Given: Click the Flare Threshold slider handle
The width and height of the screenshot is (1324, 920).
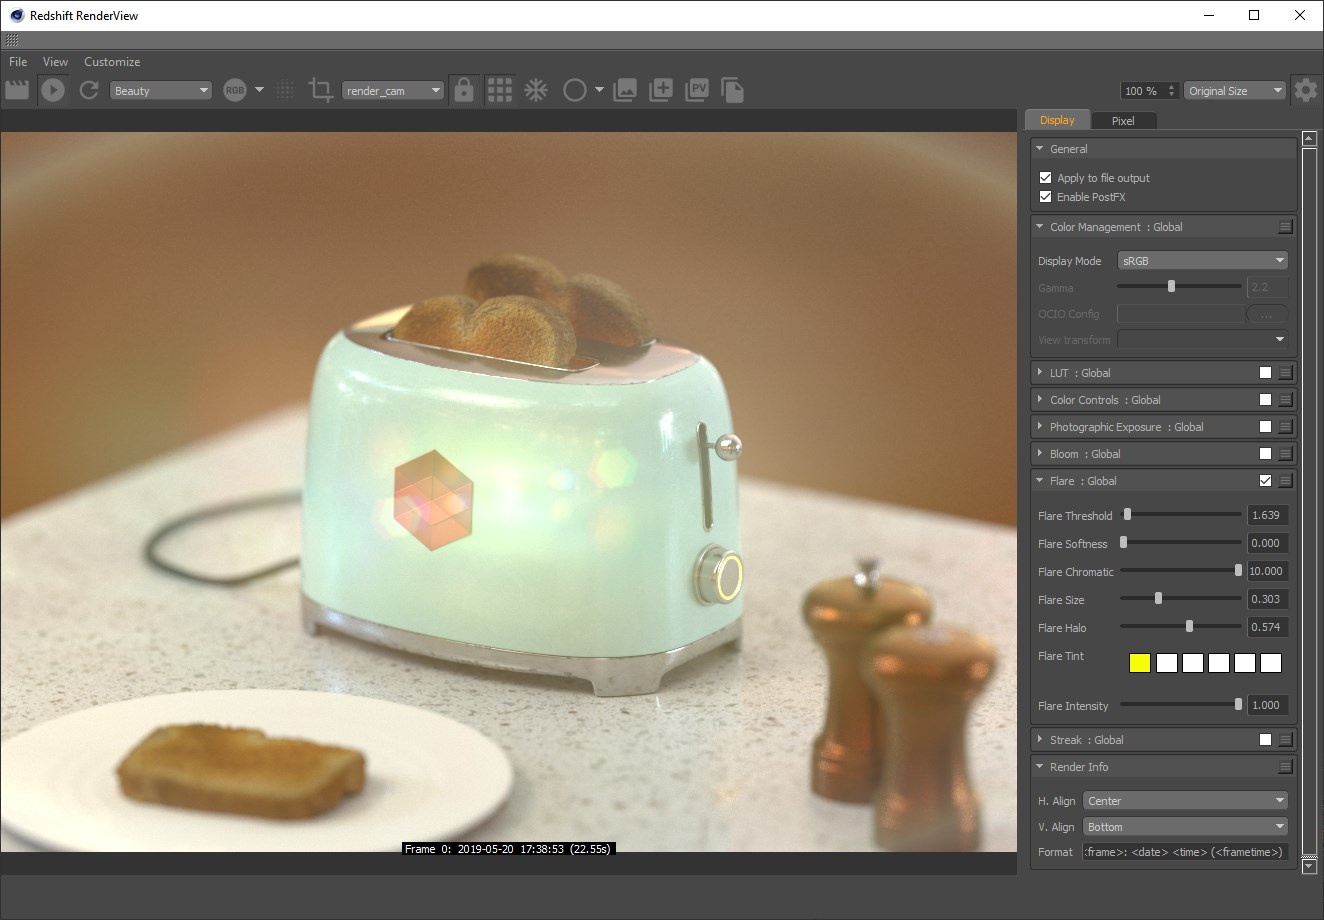Looking at the screenshot, I should tap(1127, 514).
